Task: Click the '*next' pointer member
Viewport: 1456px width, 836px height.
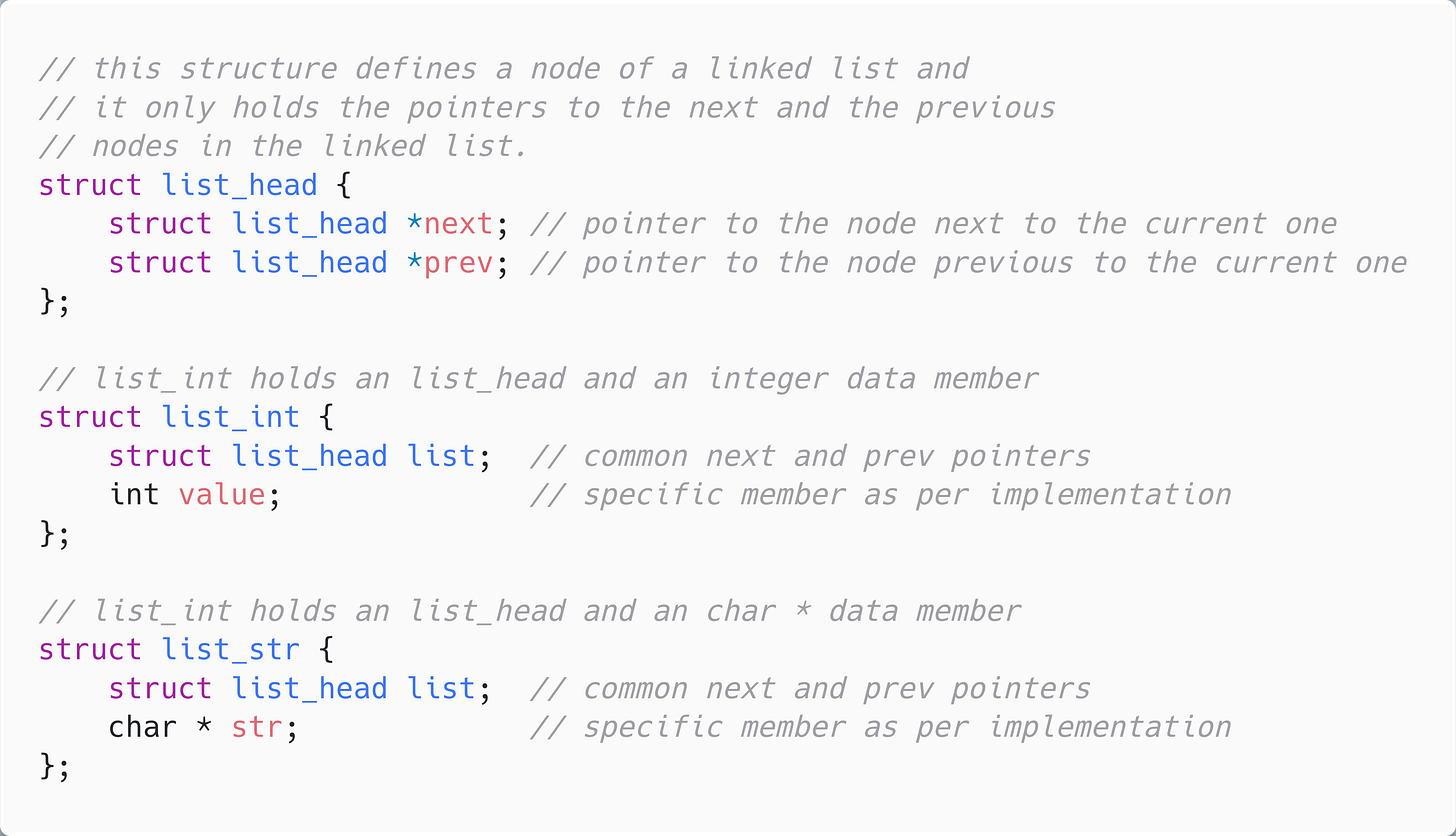Action: pyautogui.click(x=450, y=224)
